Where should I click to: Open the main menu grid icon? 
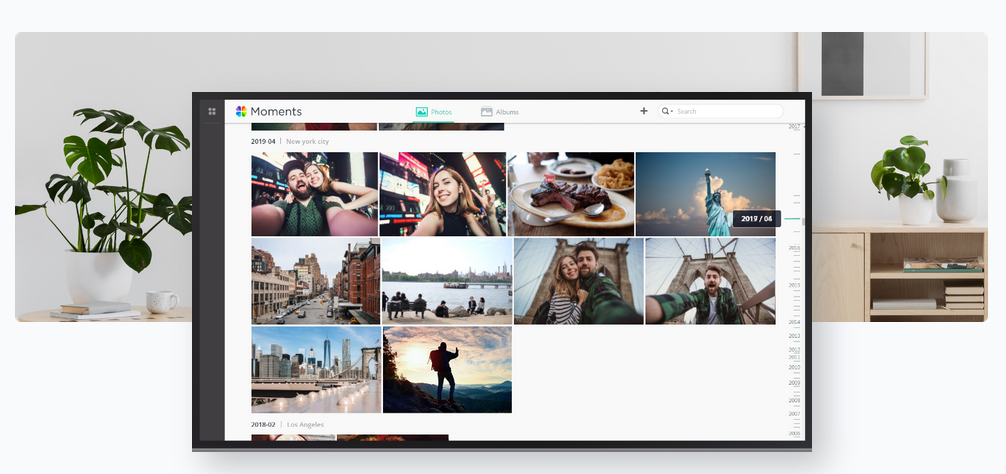211,111
